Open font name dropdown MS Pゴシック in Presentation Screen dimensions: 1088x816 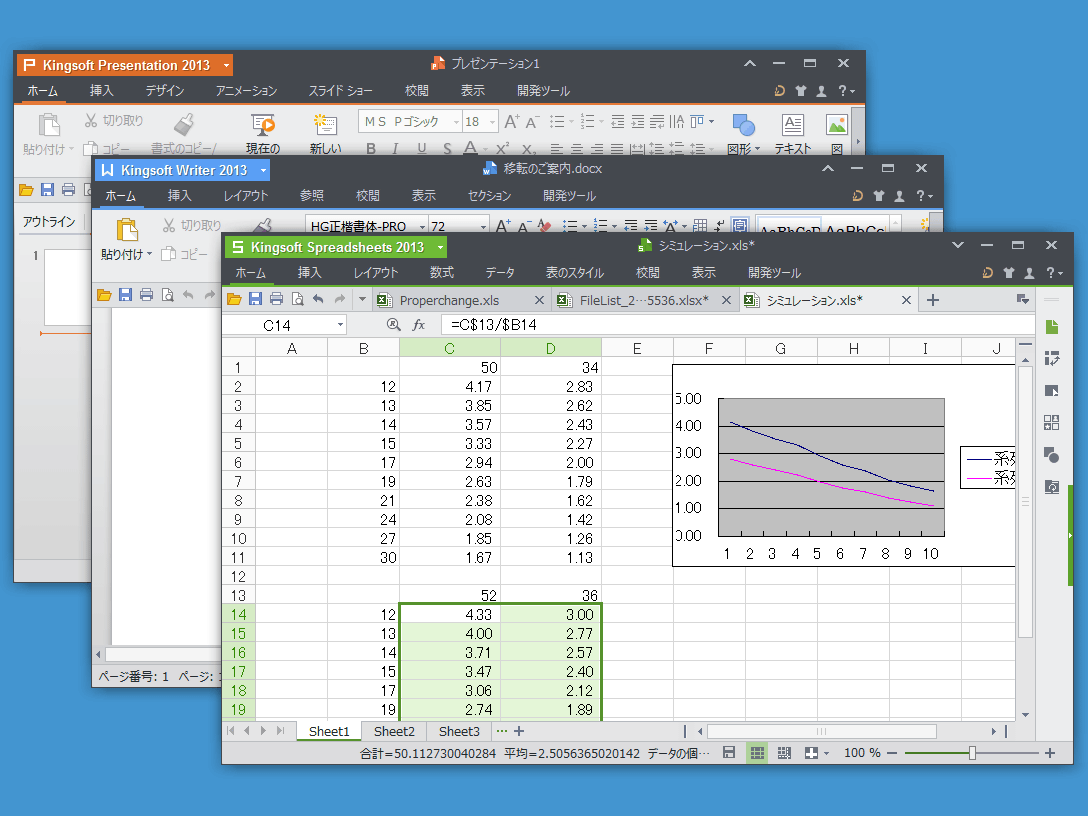[x=456, y=122]
